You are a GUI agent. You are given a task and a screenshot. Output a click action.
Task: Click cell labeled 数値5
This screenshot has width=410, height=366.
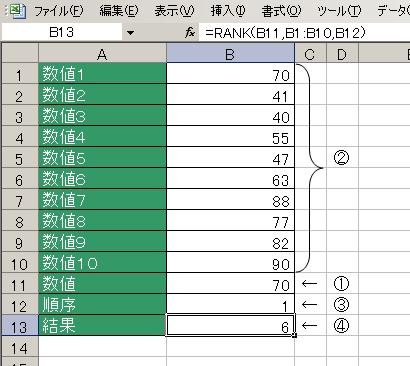pyautogui.click(x=102, y=158)
